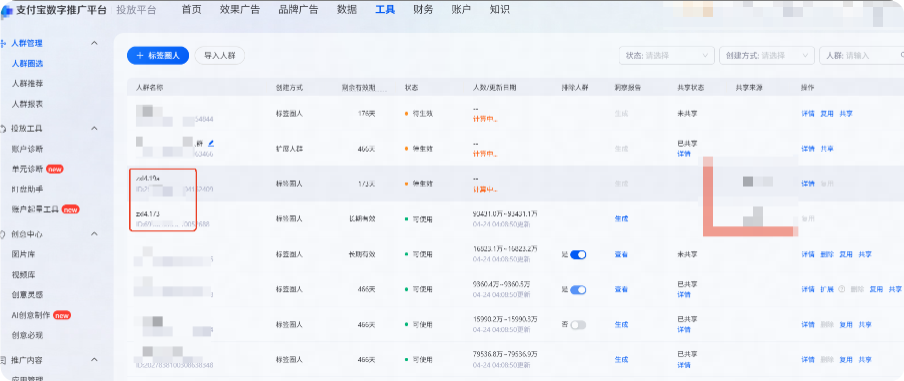Viewport: 904px width, 381px height.
Task: Select 人群圈选 in the sidebar
Action: (x=27, y=63)
